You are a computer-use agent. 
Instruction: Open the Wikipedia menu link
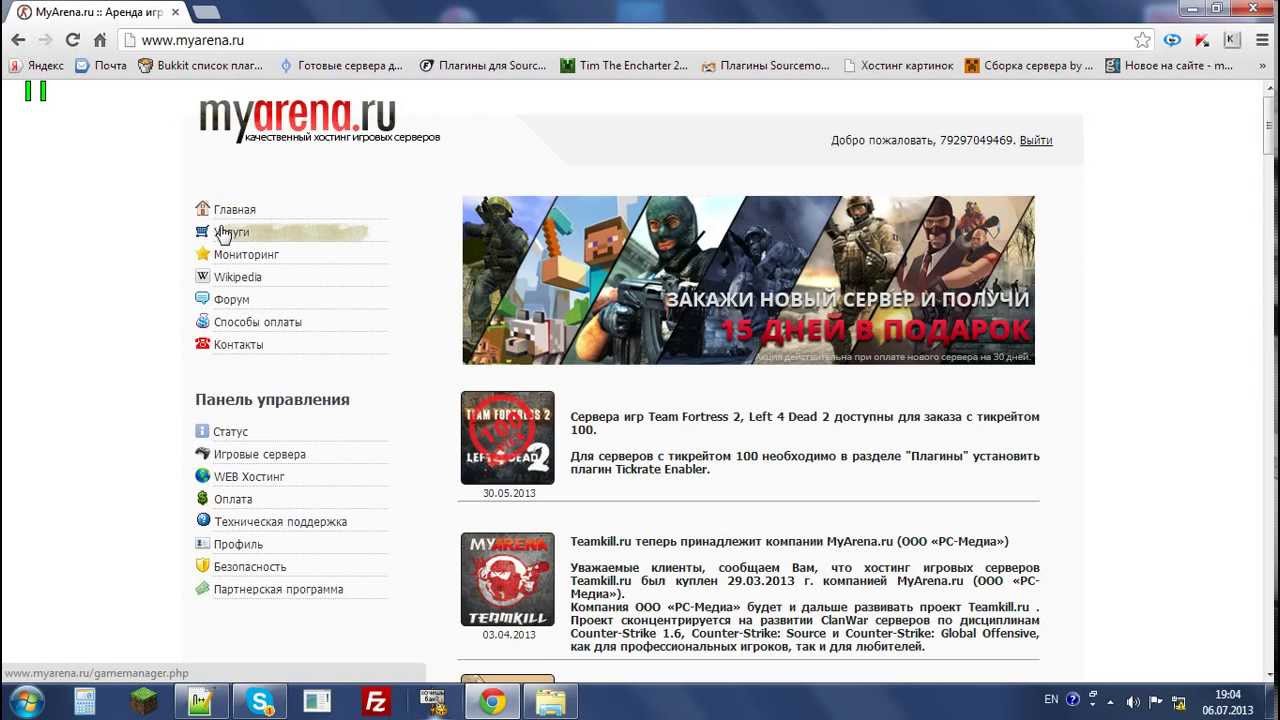[238, 277]
